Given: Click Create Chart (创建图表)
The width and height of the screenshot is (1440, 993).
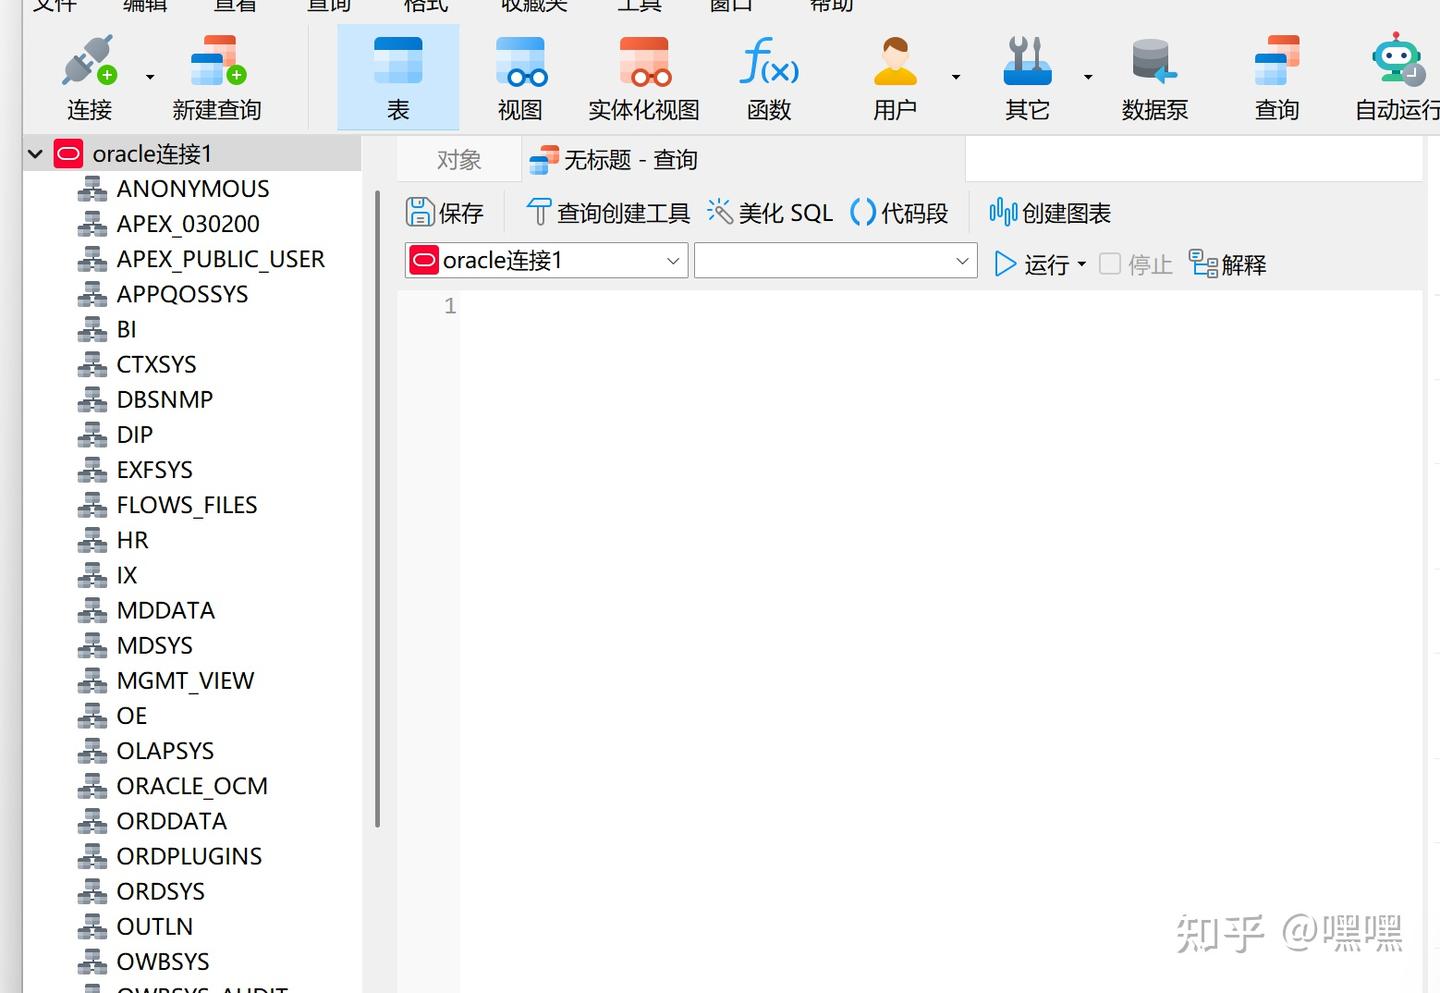Looking at the screenshot, I should pos(1050,213).
